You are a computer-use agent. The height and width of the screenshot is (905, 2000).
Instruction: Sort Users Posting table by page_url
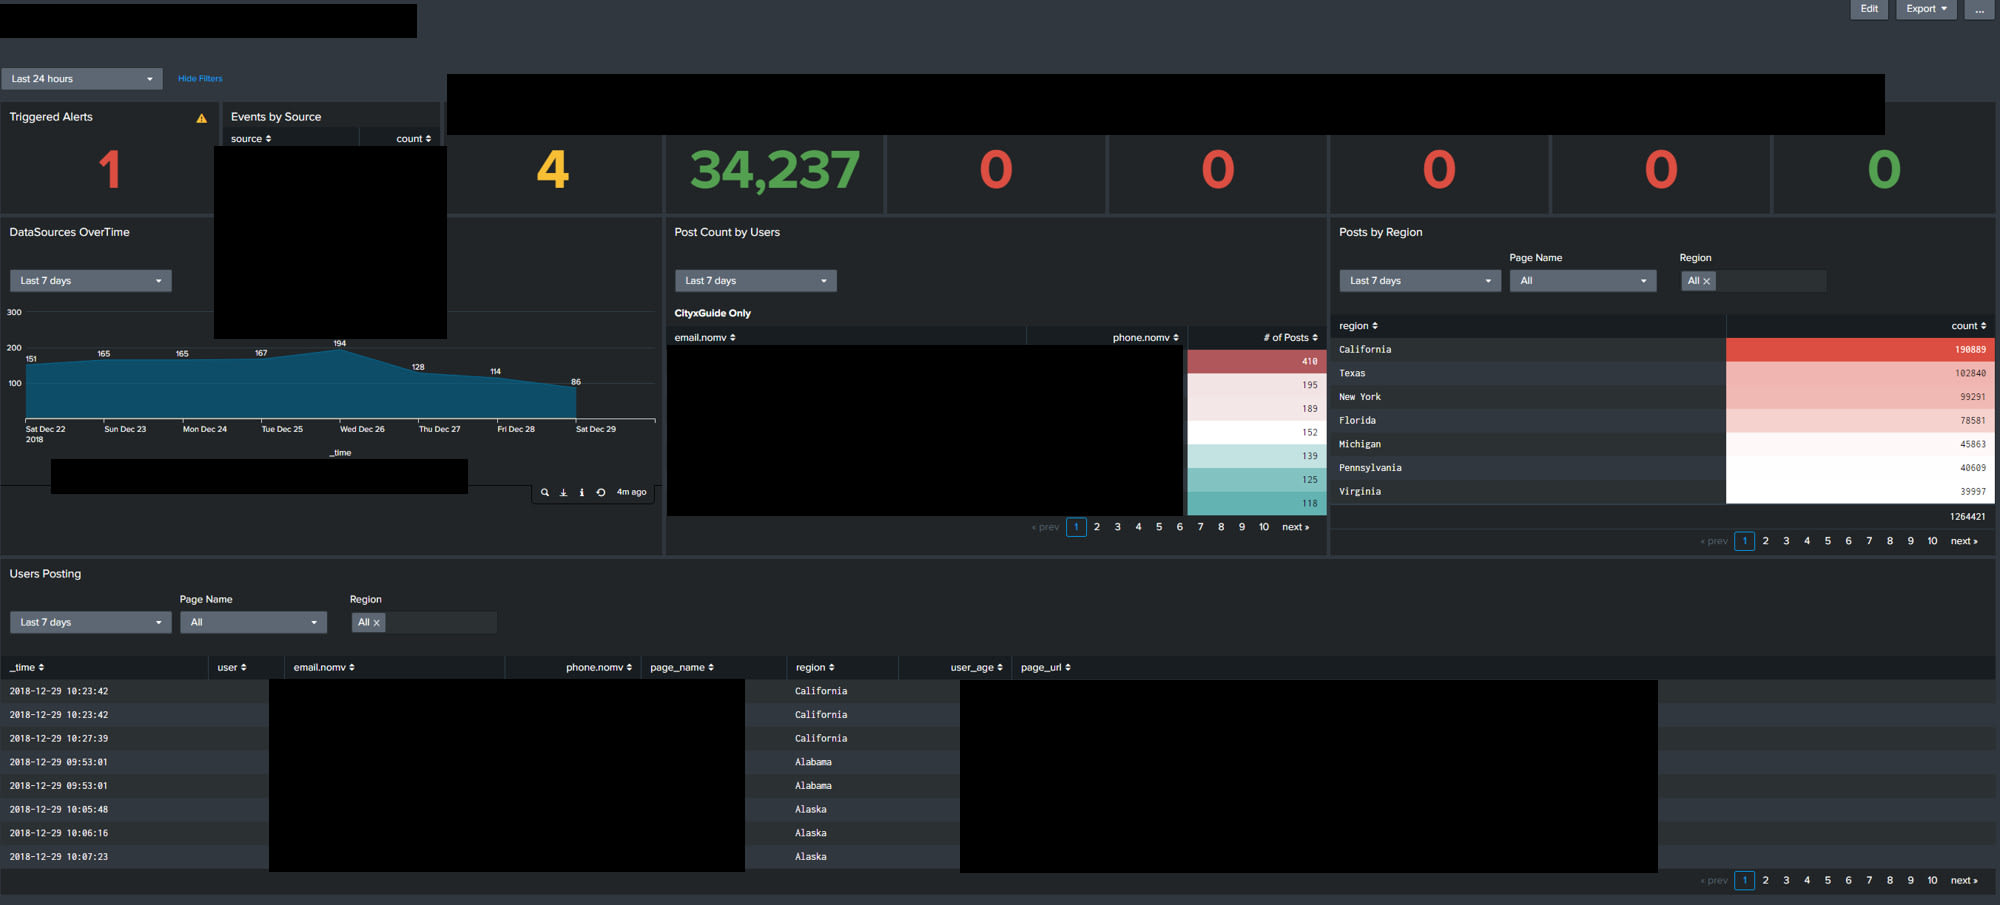[1046, 668]
